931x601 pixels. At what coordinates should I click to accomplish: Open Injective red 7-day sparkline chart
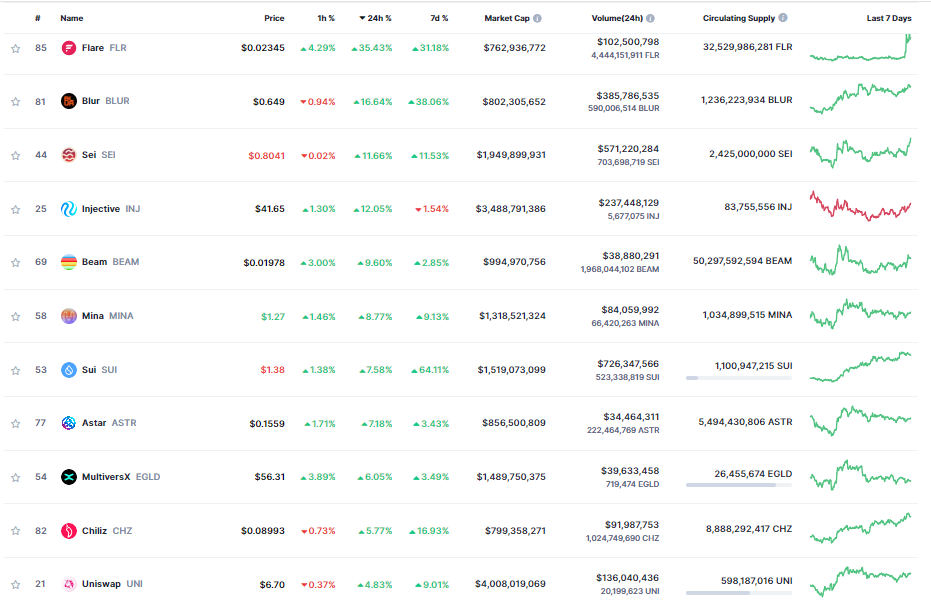(x=860, y=206)
